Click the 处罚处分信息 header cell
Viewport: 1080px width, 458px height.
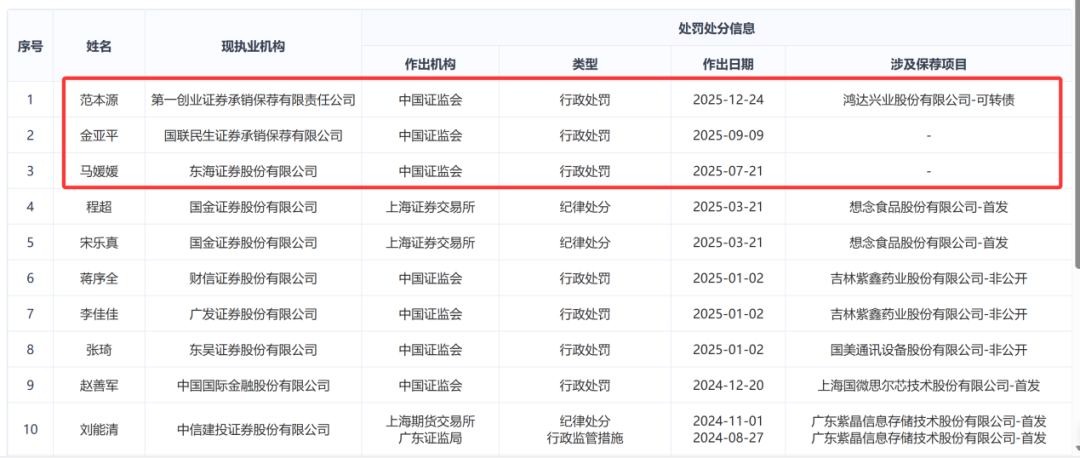click(x=715, y=29)
